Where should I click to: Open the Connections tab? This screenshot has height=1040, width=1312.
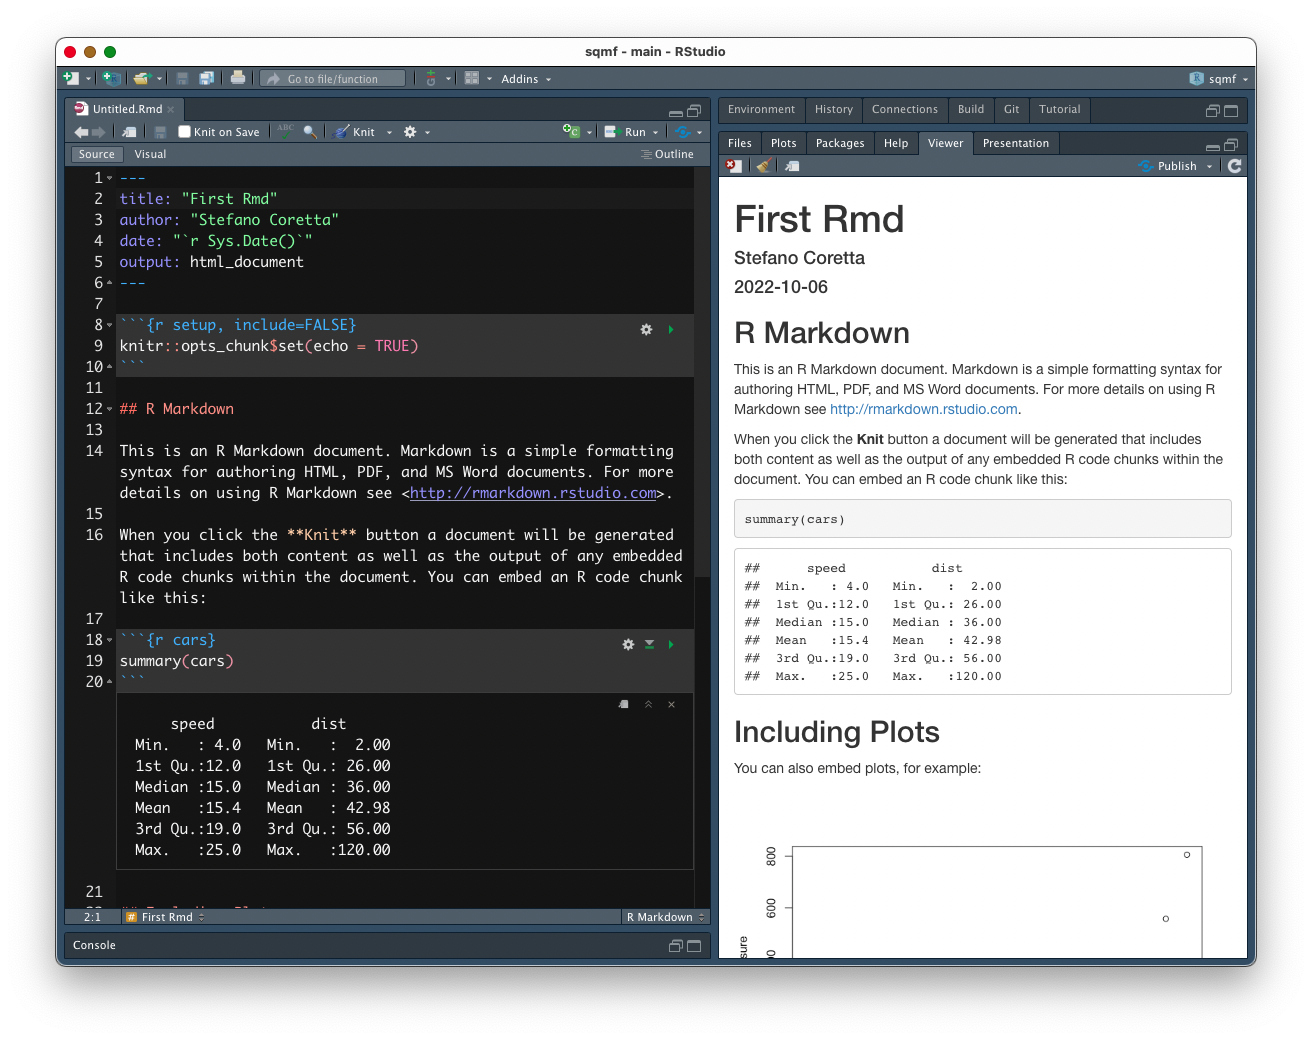coord(905,109)
